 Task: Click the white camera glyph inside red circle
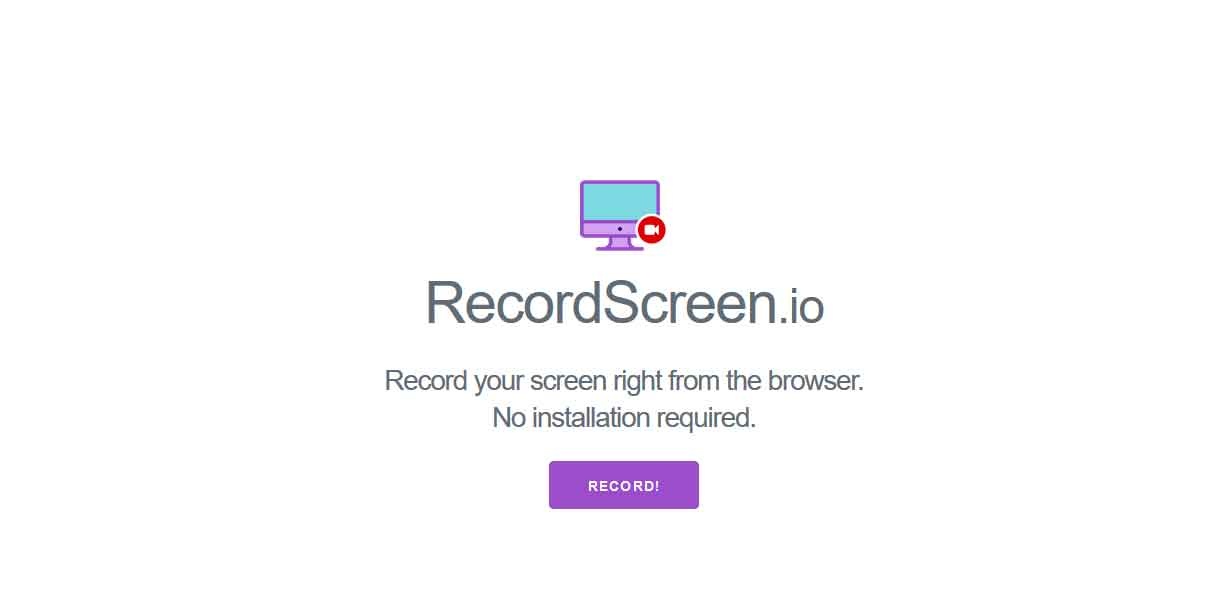pyautogui.click(x=652, y=229)
